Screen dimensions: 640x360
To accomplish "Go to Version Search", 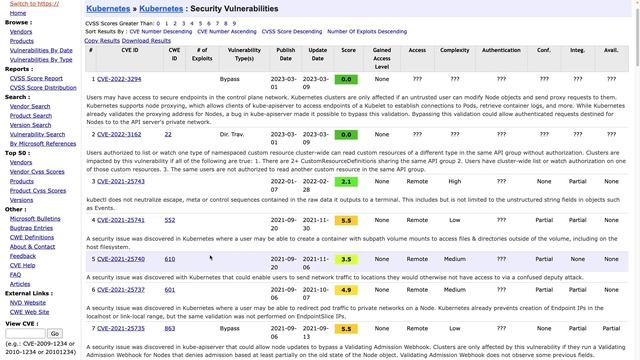I will (31, 125).
